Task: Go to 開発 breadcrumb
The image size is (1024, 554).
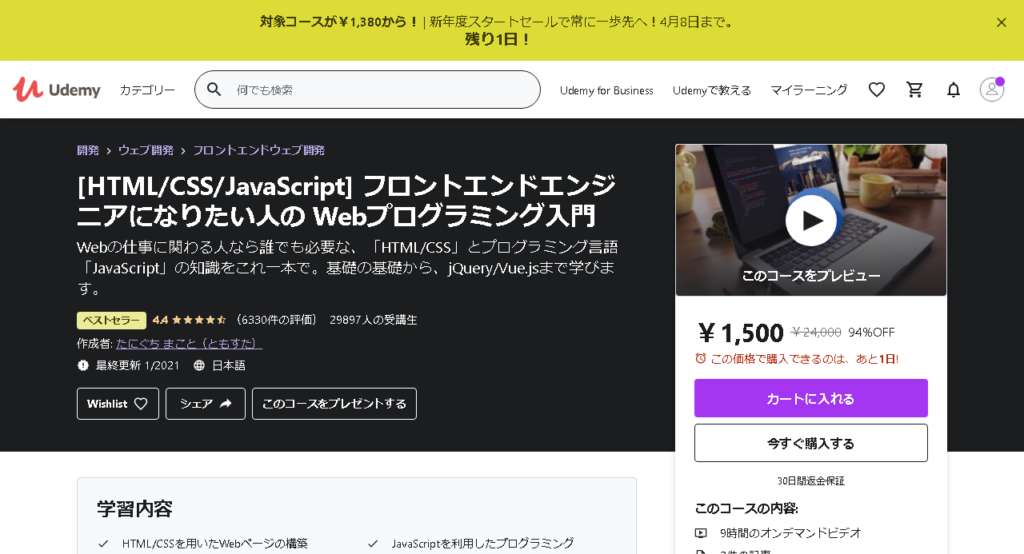Action: [88, 150]
